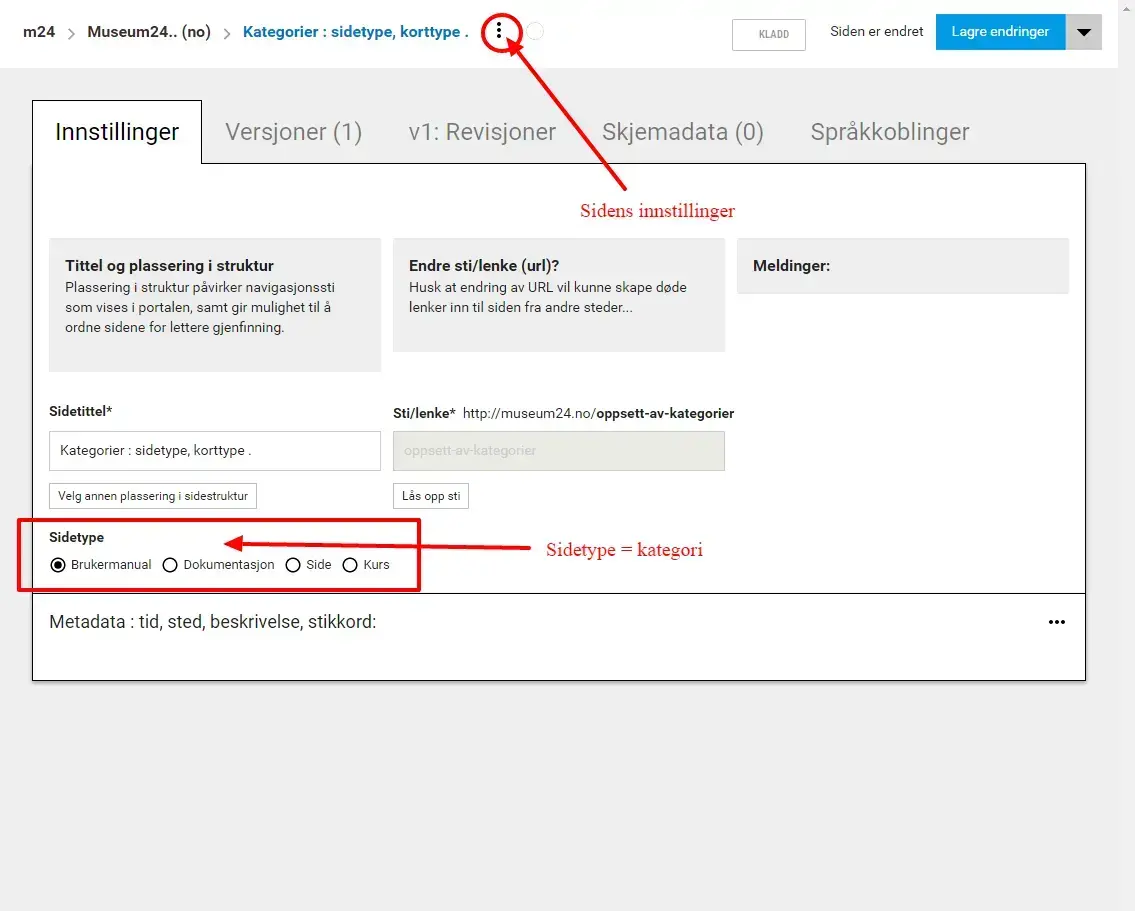Navigate to m24 breadcrumb
The height and width of the screenshot is (911, 1135).
(x=39, y=32)
